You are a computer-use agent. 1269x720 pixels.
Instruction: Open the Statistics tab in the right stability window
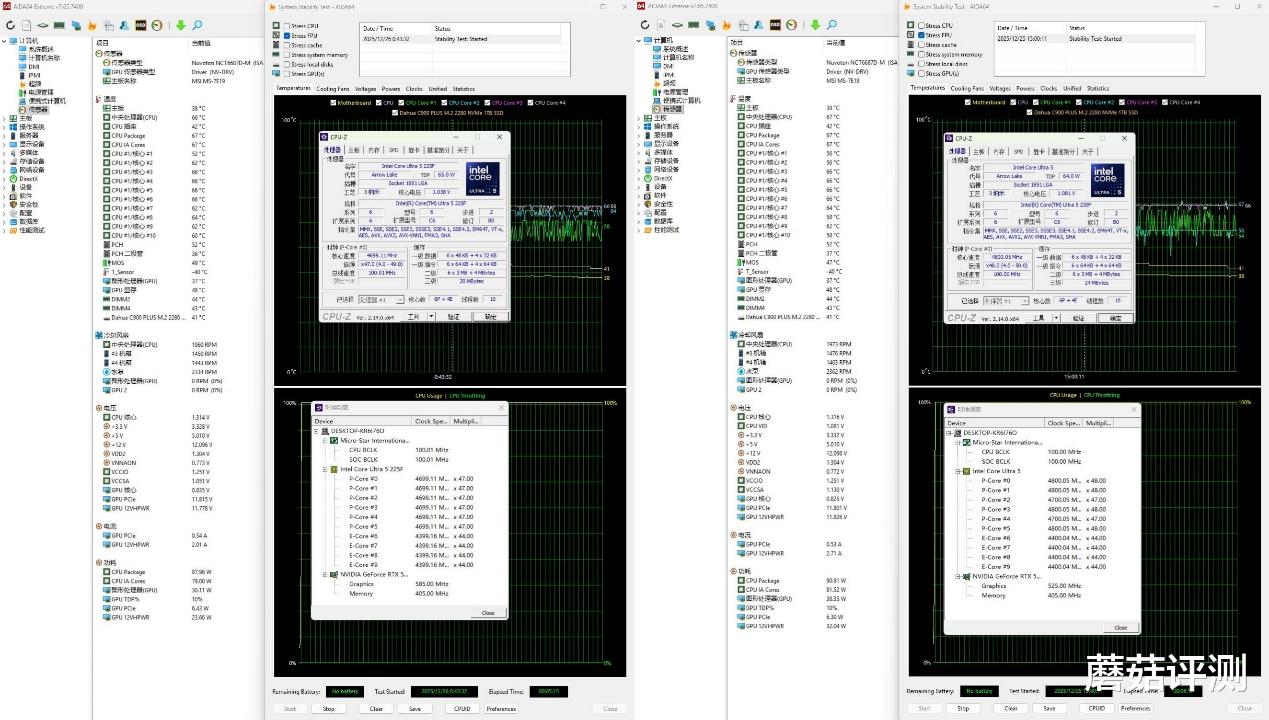click(1098, 88)
